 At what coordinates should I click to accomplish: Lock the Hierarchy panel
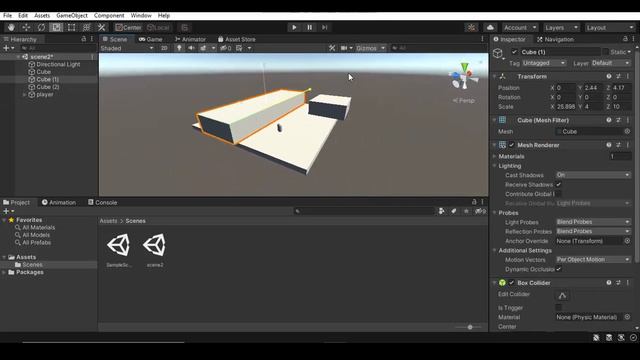(x=84, y=39)
